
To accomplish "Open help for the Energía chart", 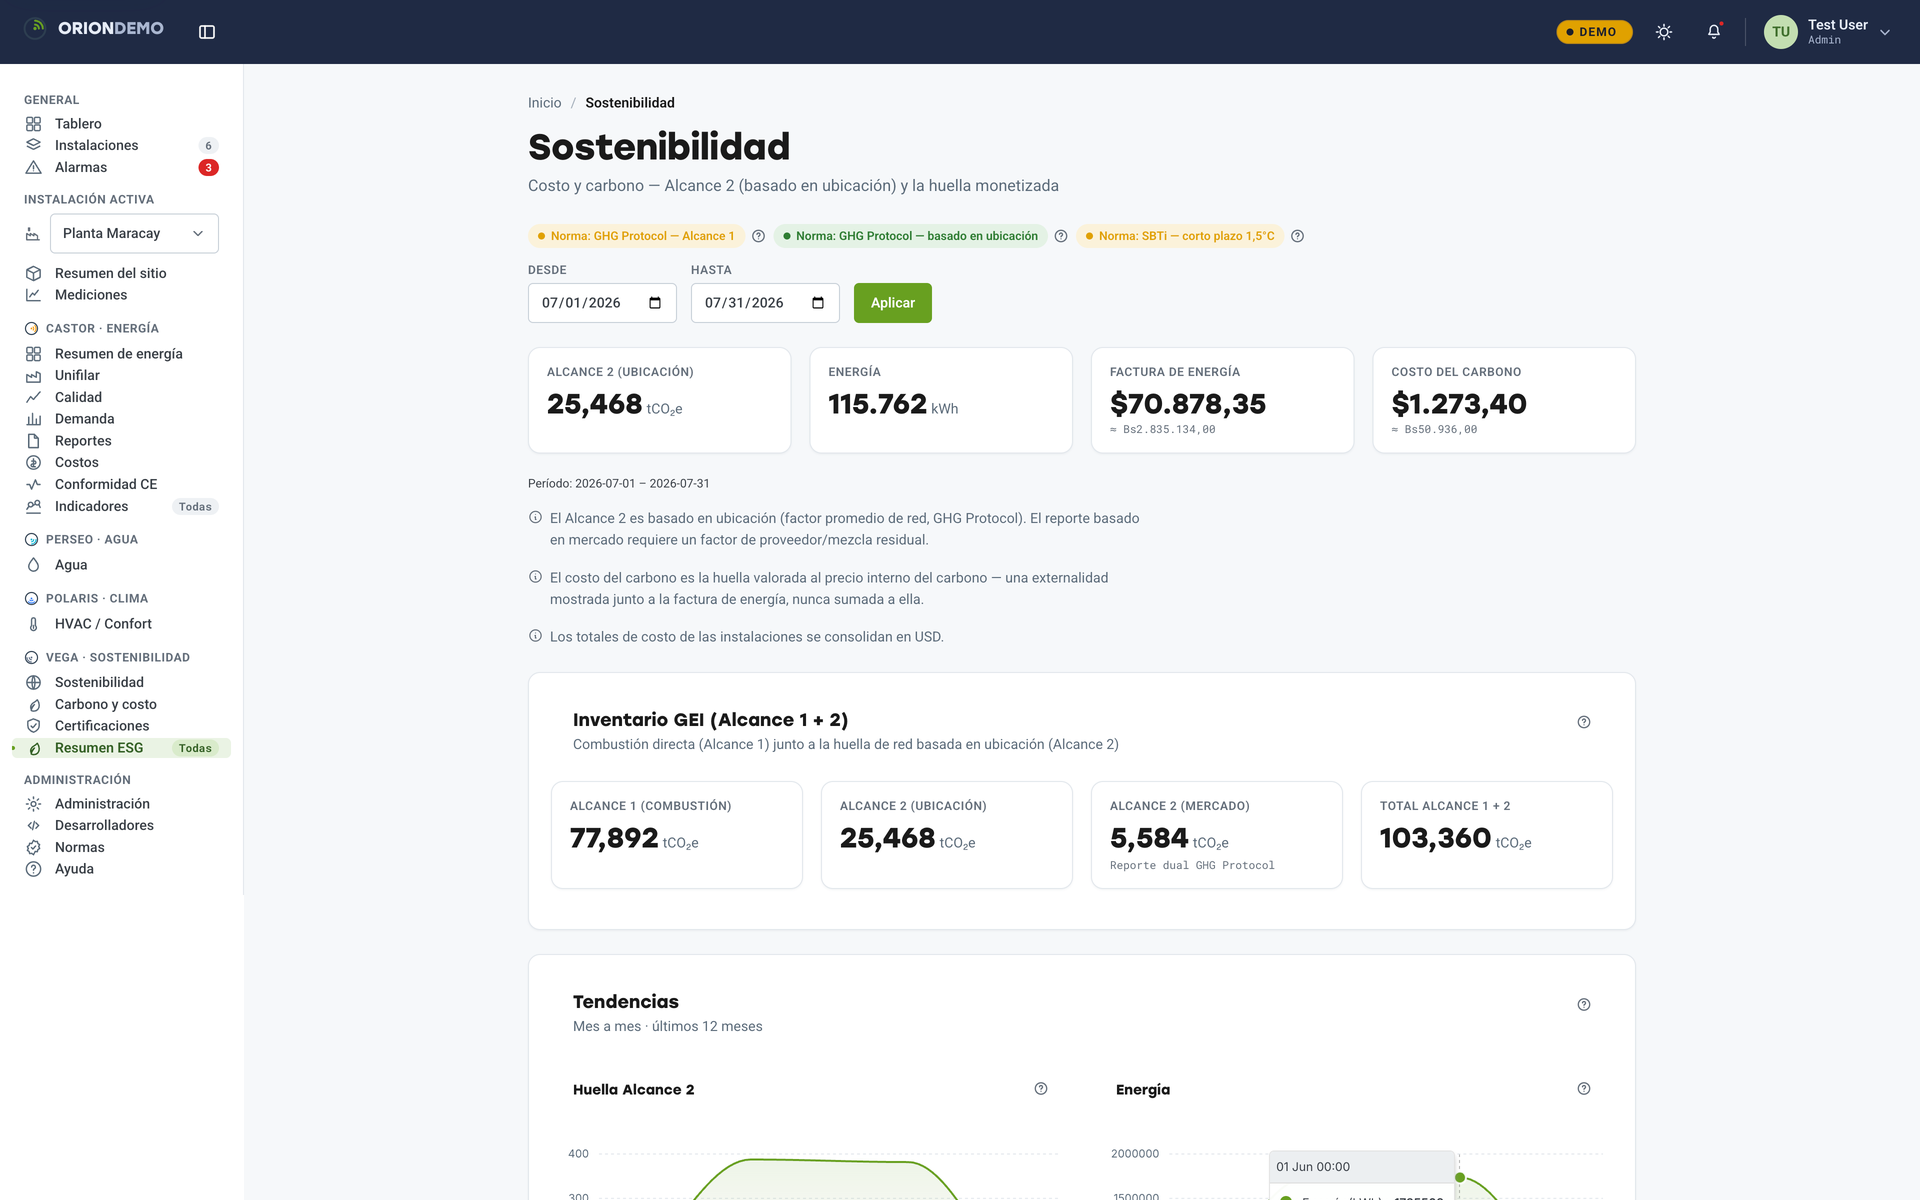I will (1584, 1089).
